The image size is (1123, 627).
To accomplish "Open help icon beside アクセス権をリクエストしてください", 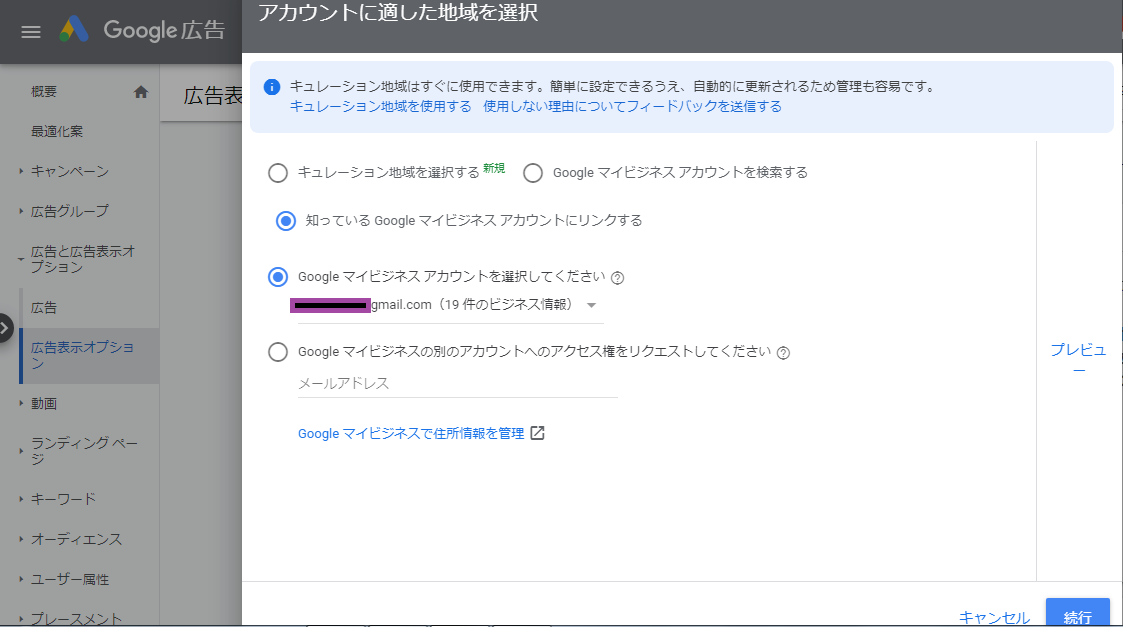I will [784, 353].
